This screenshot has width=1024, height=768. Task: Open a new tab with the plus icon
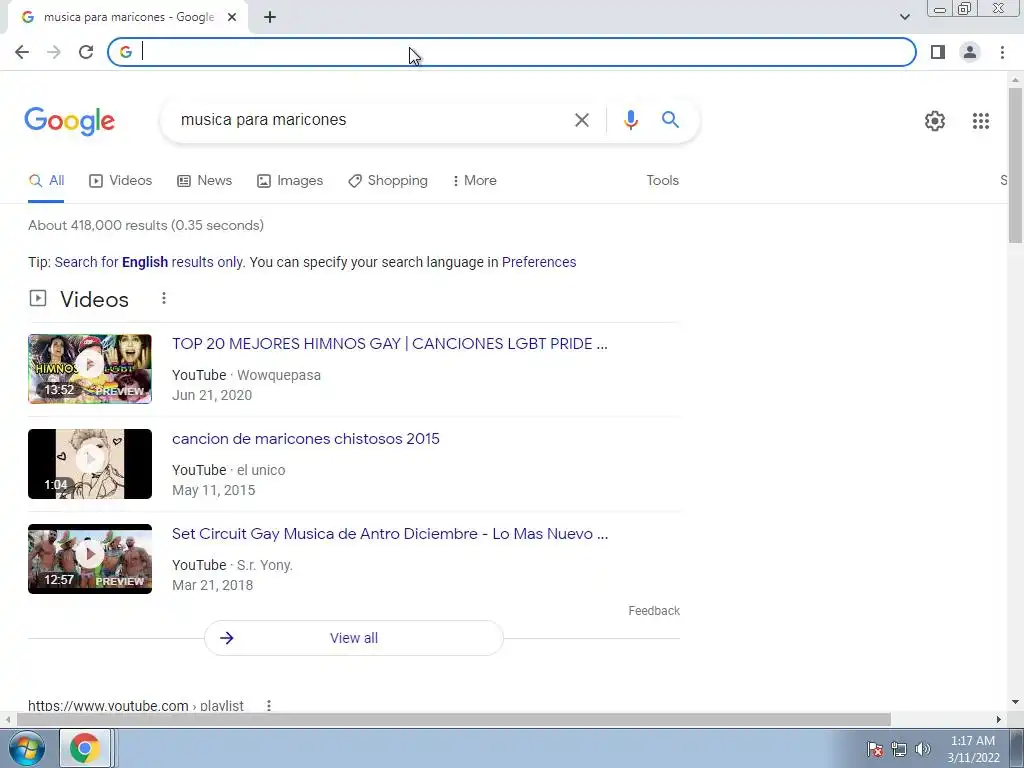tap(270, 18)
